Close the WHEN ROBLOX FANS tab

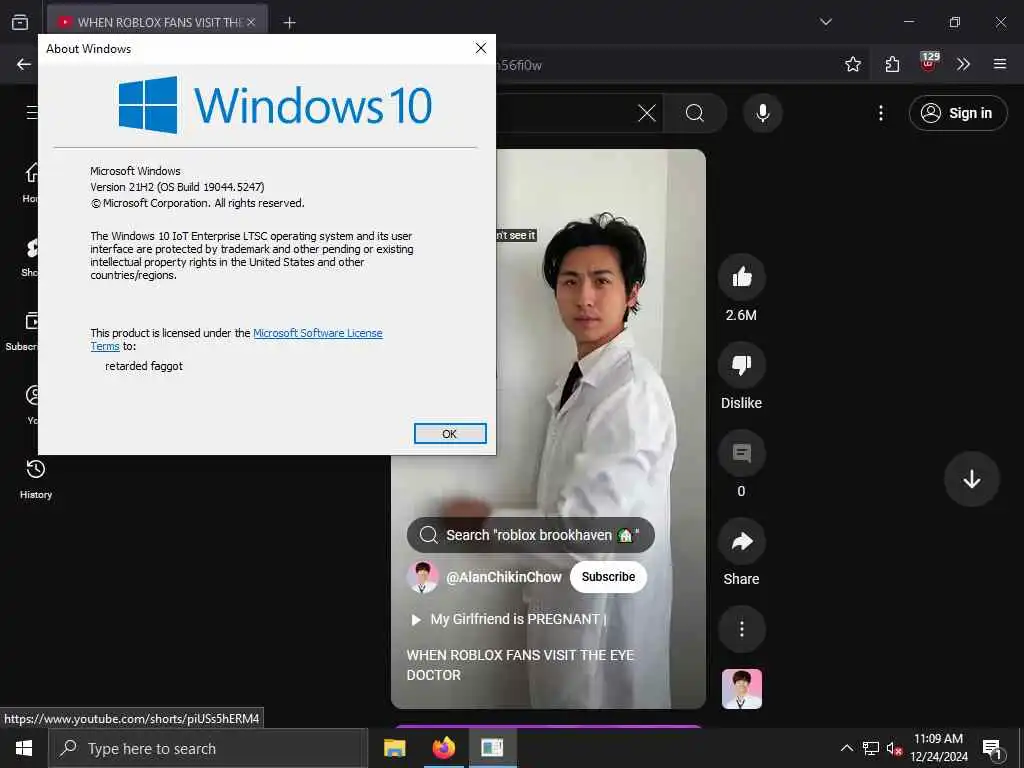pos(251,22)
